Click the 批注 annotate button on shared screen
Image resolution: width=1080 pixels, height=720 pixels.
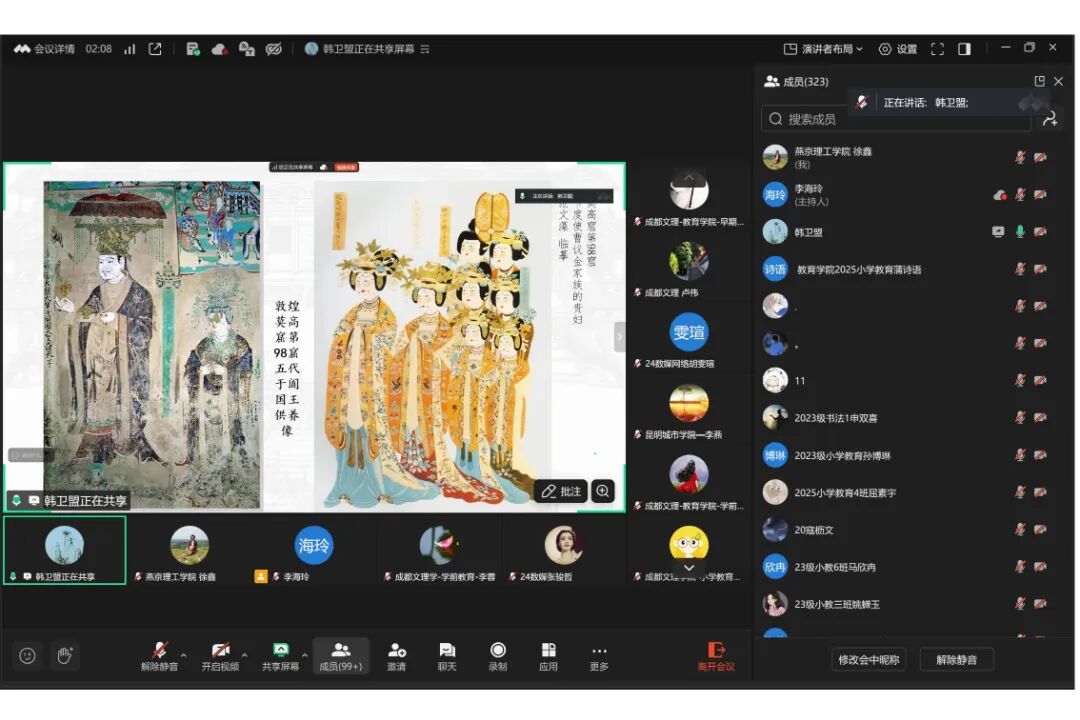[x=561, y=491]
